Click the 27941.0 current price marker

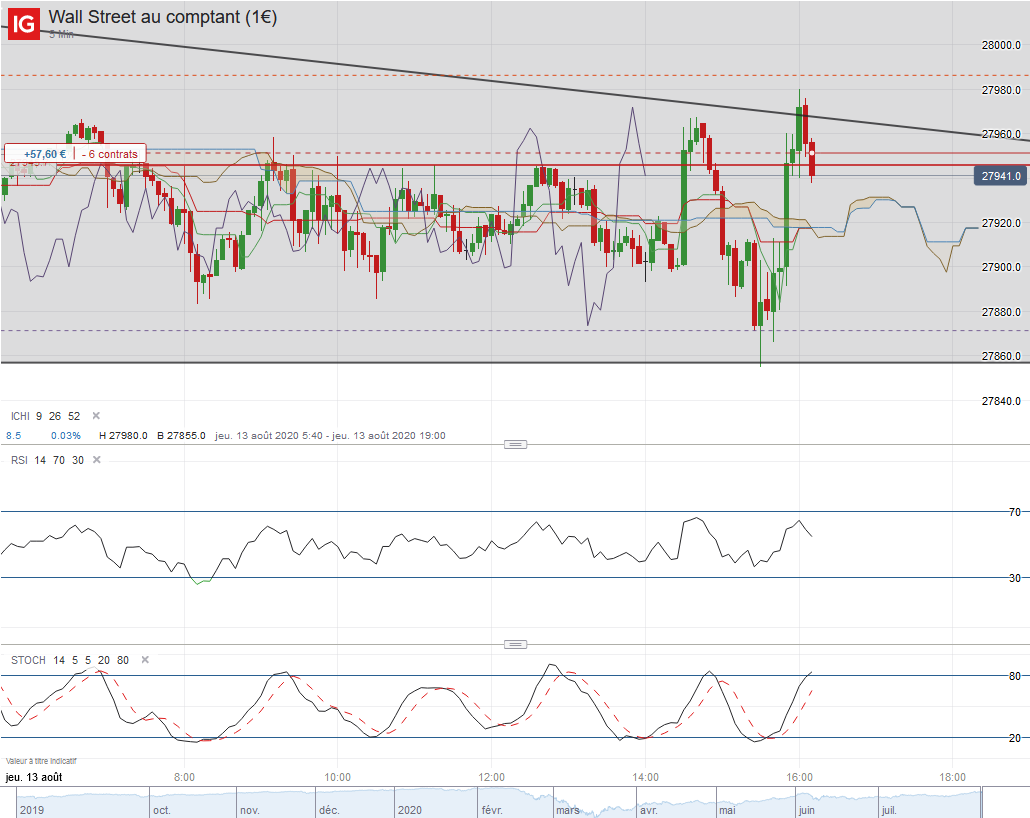(x=1000, y=176)
